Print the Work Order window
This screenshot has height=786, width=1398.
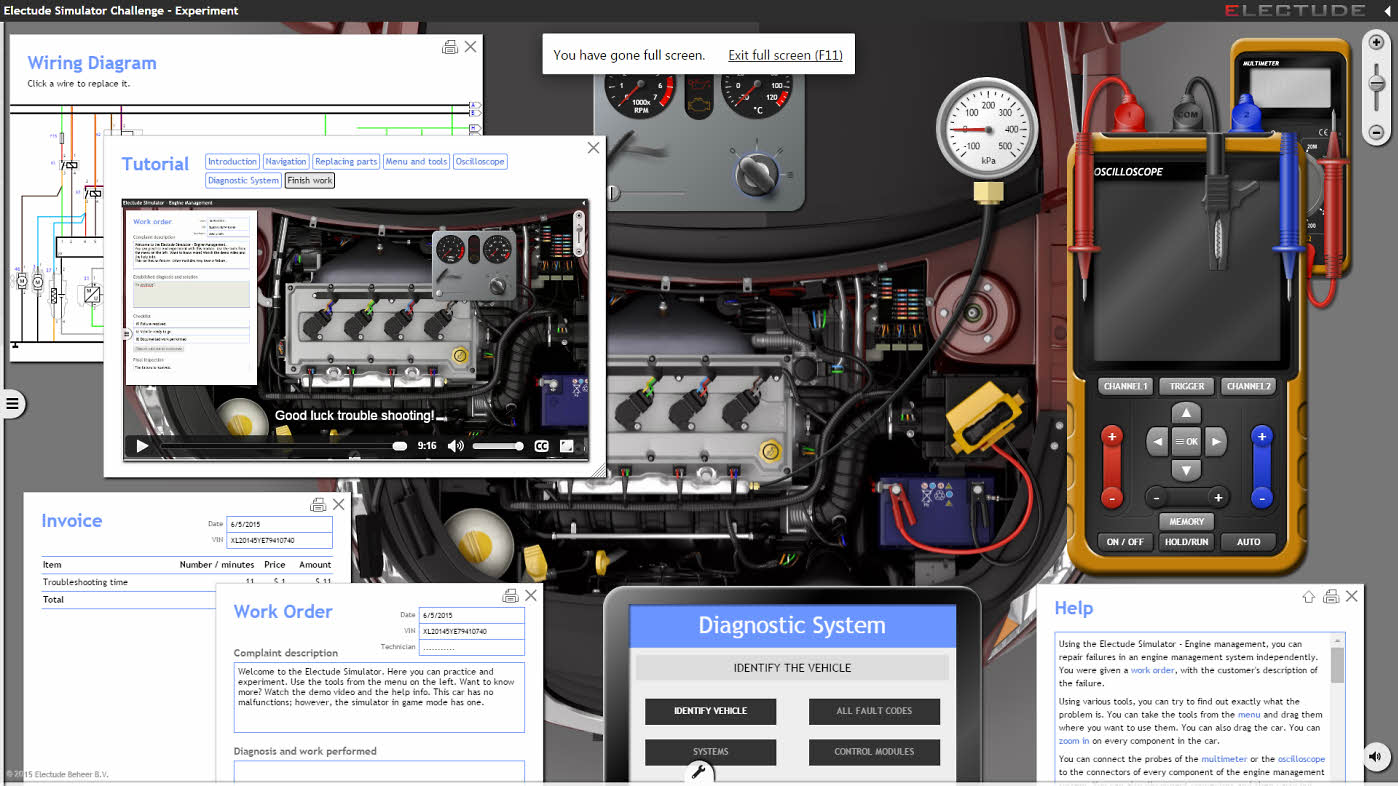510,596
